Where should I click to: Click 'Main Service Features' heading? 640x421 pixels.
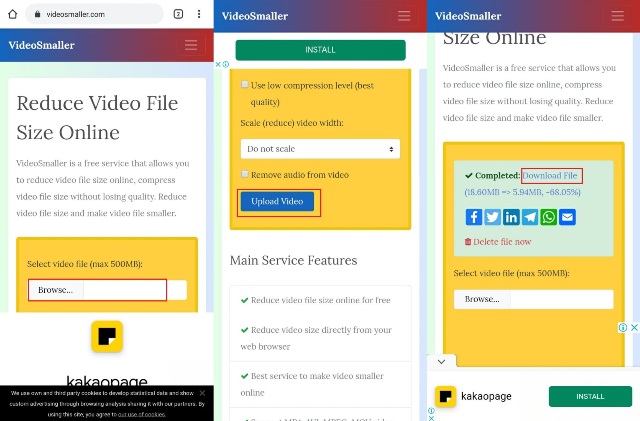point(293,261)
